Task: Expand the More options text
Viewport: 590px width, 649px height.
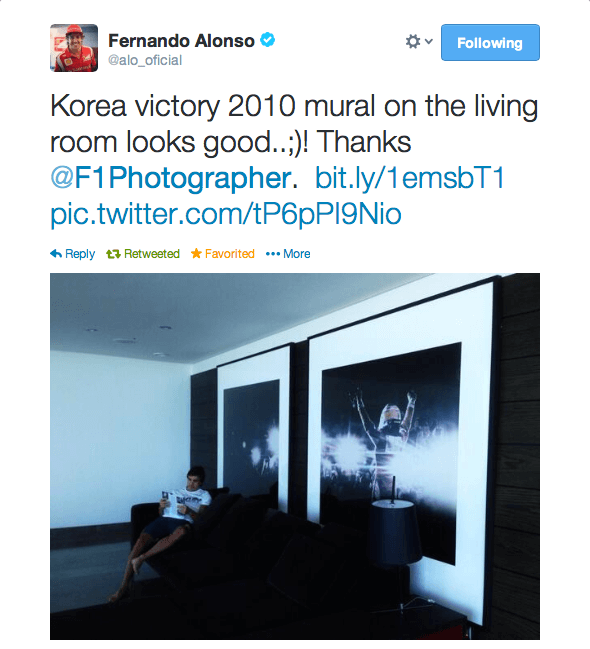Action: click(x=296, y=254)
